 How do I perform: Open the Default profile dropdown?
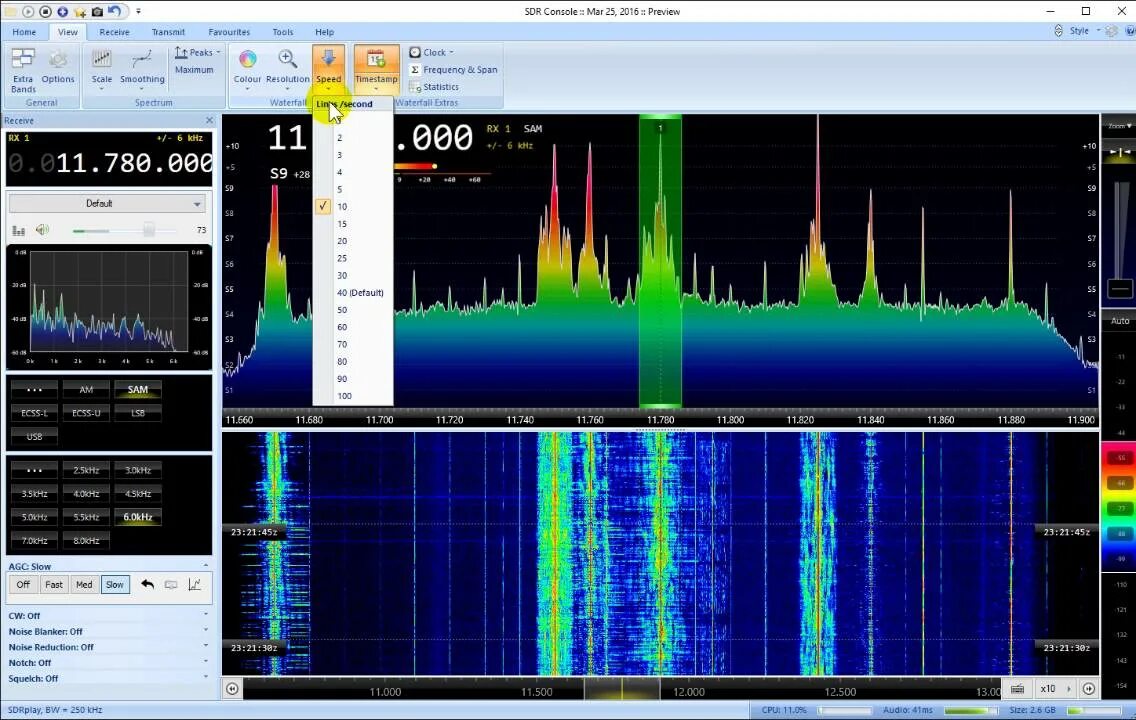[x=106, y=204]
